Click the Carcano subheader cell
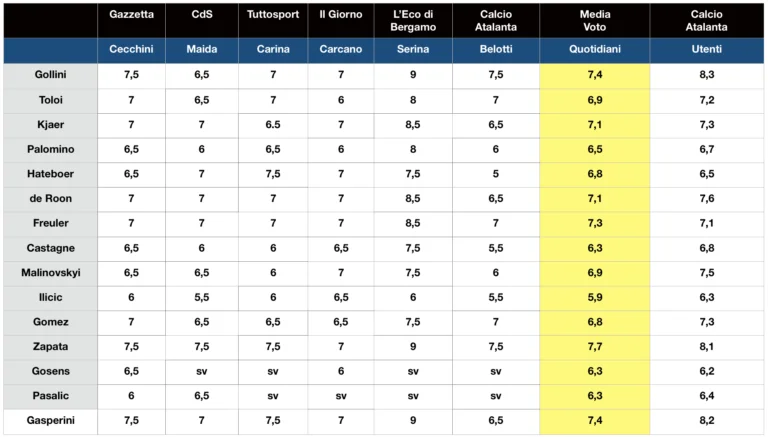Image resolution: width=768 pixels, height=437 pixels. pyautogui.click(x=341, y=49)
